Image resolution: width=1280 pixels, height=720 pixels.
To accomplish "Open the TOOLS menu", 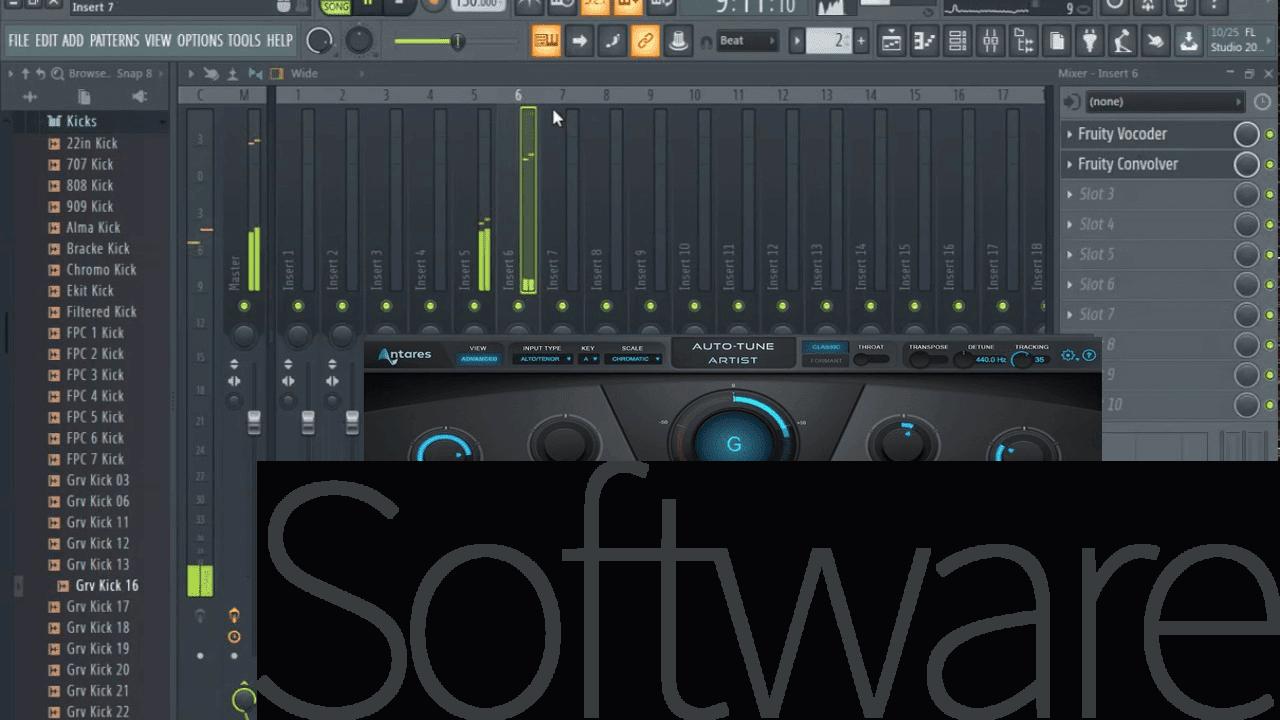I will (244, 41).
